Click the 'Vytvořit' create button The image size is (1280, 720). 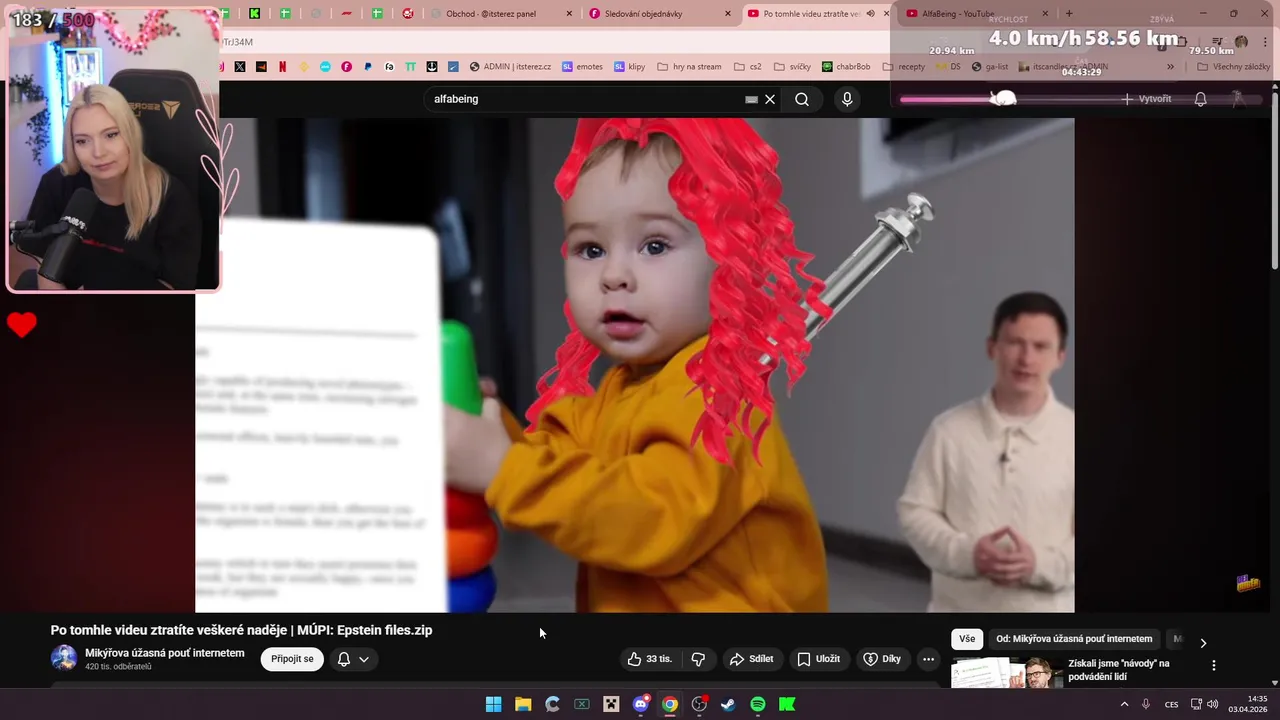(1145, 99)
